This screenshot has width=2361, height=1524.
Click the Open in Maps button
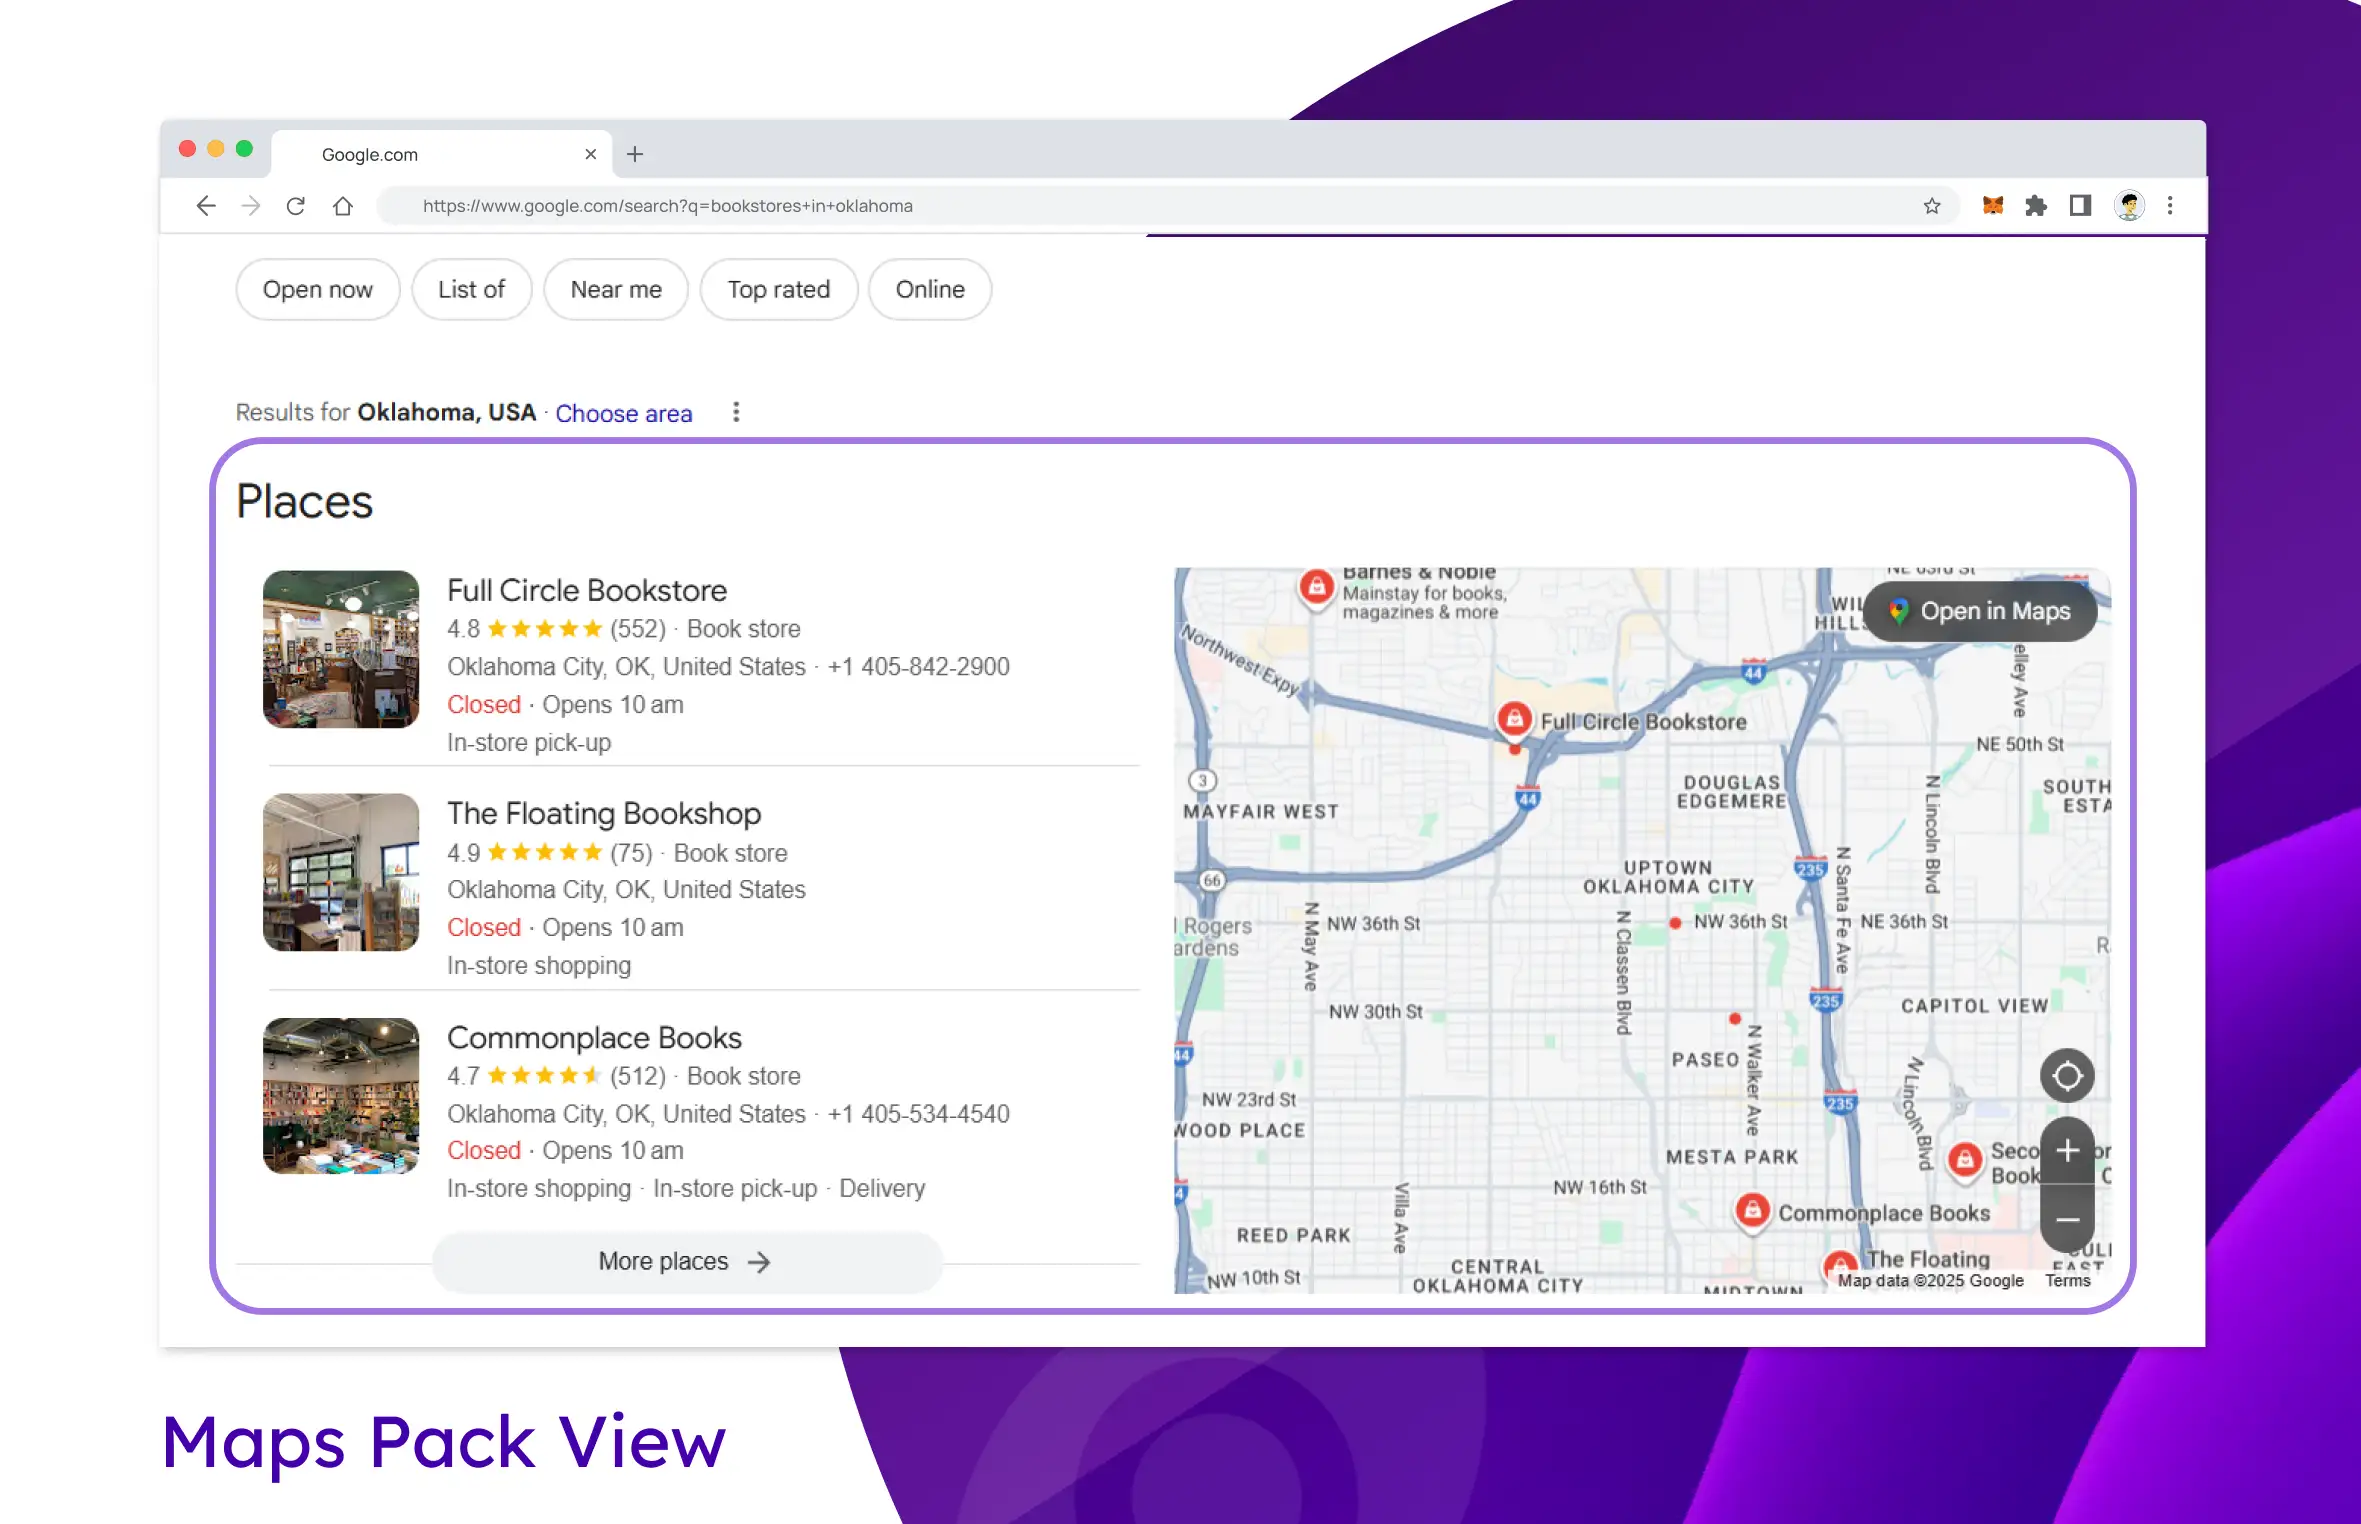click(1981, 612)
